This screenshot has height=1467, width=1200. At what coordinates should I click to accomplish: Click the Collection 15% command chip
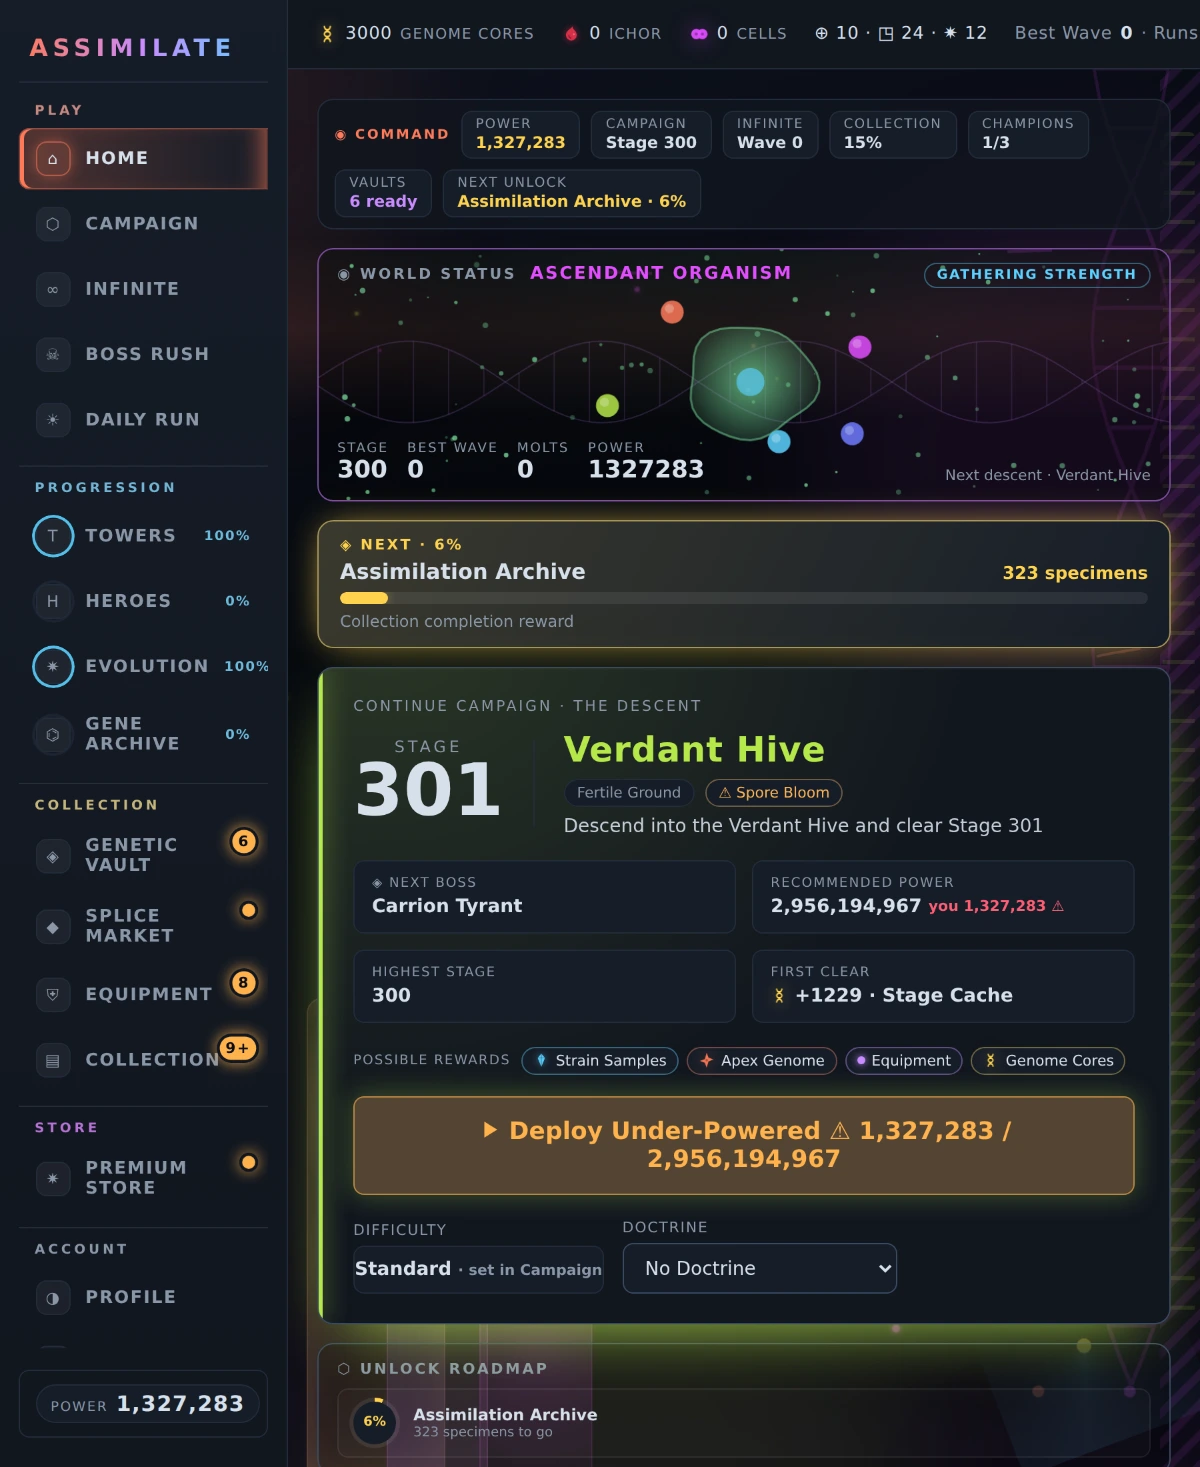coord(893,134)
